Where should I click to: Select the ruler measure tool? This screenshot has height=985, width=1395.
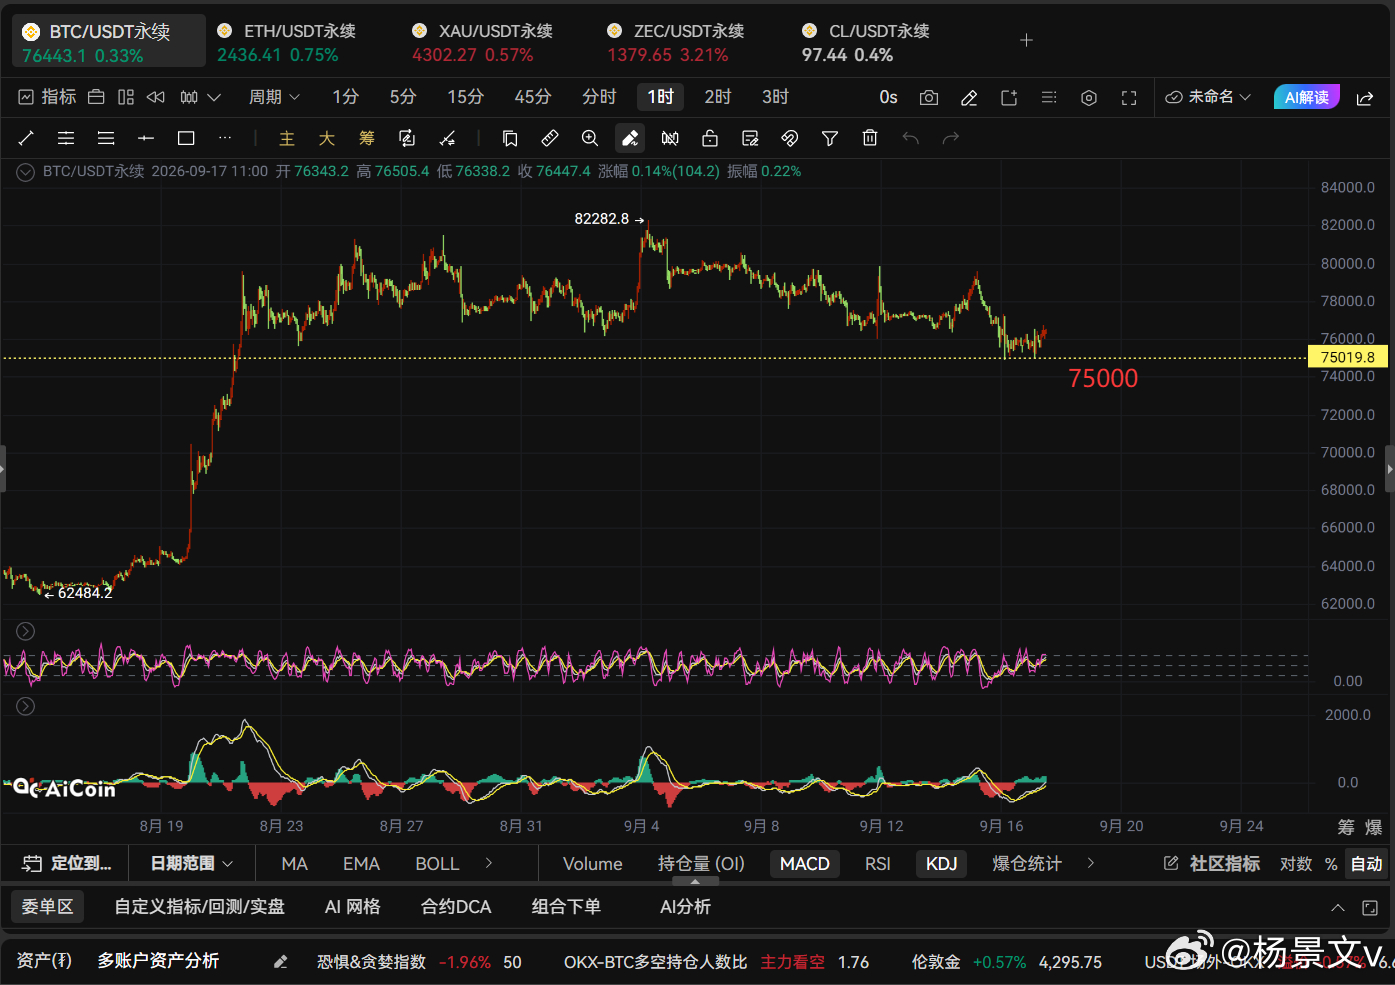550,138
